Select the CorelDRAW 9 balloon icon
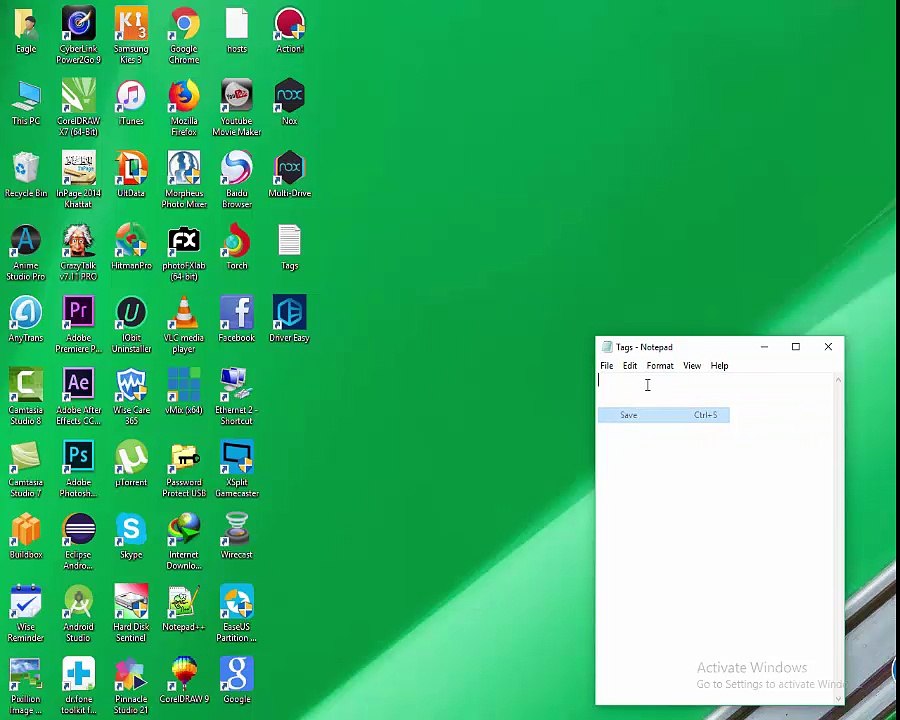 pos(184,675)
